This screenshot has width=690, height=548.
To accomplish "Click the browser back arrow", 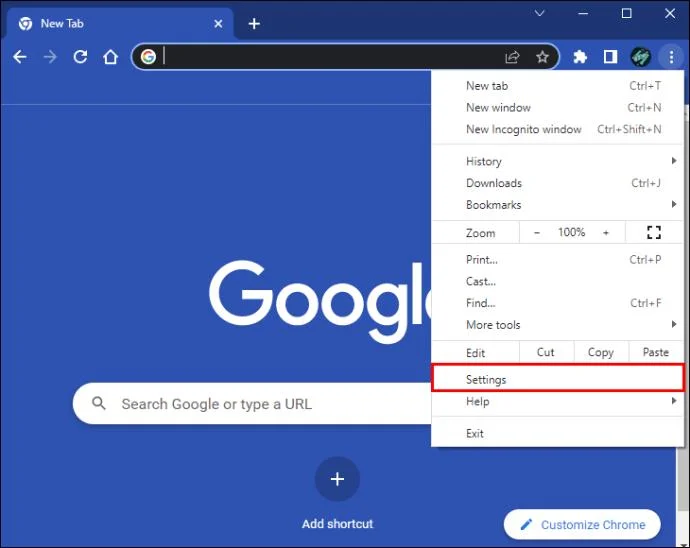I will (20, 57).
